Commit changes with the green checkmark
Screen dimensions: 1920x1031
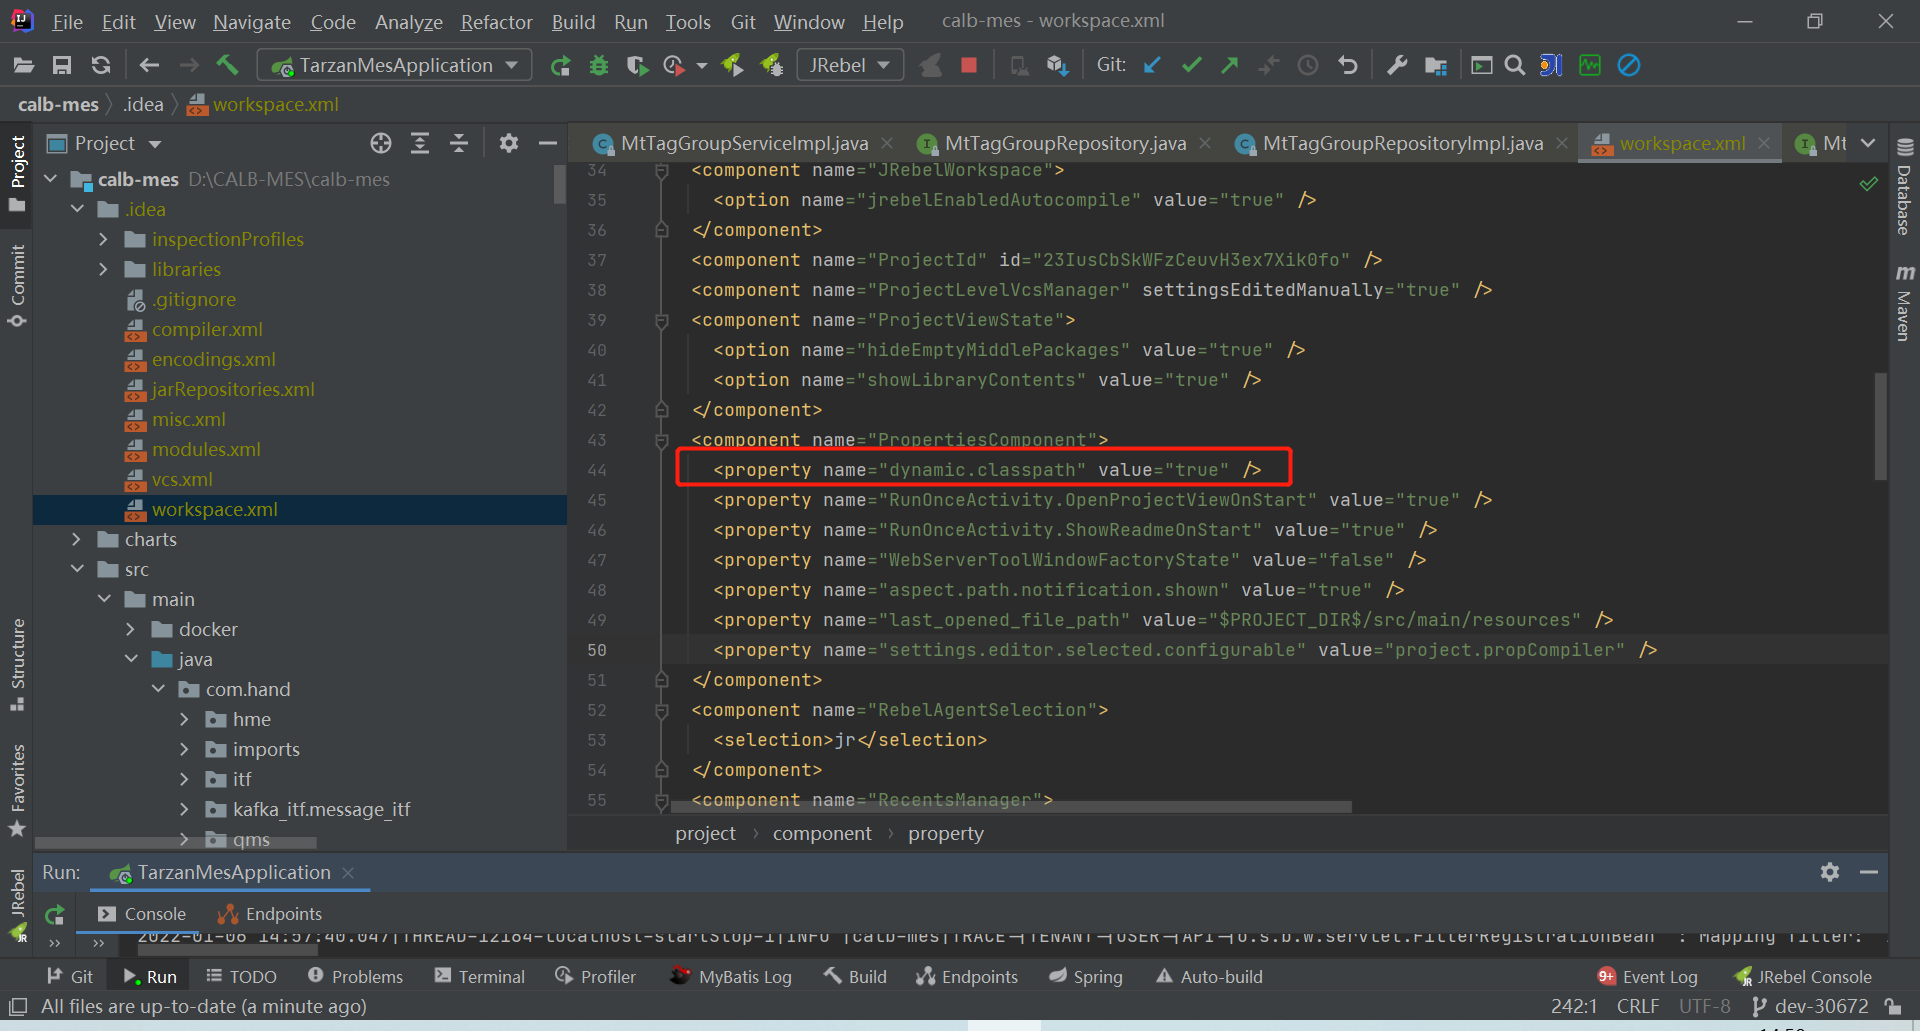1191,66
